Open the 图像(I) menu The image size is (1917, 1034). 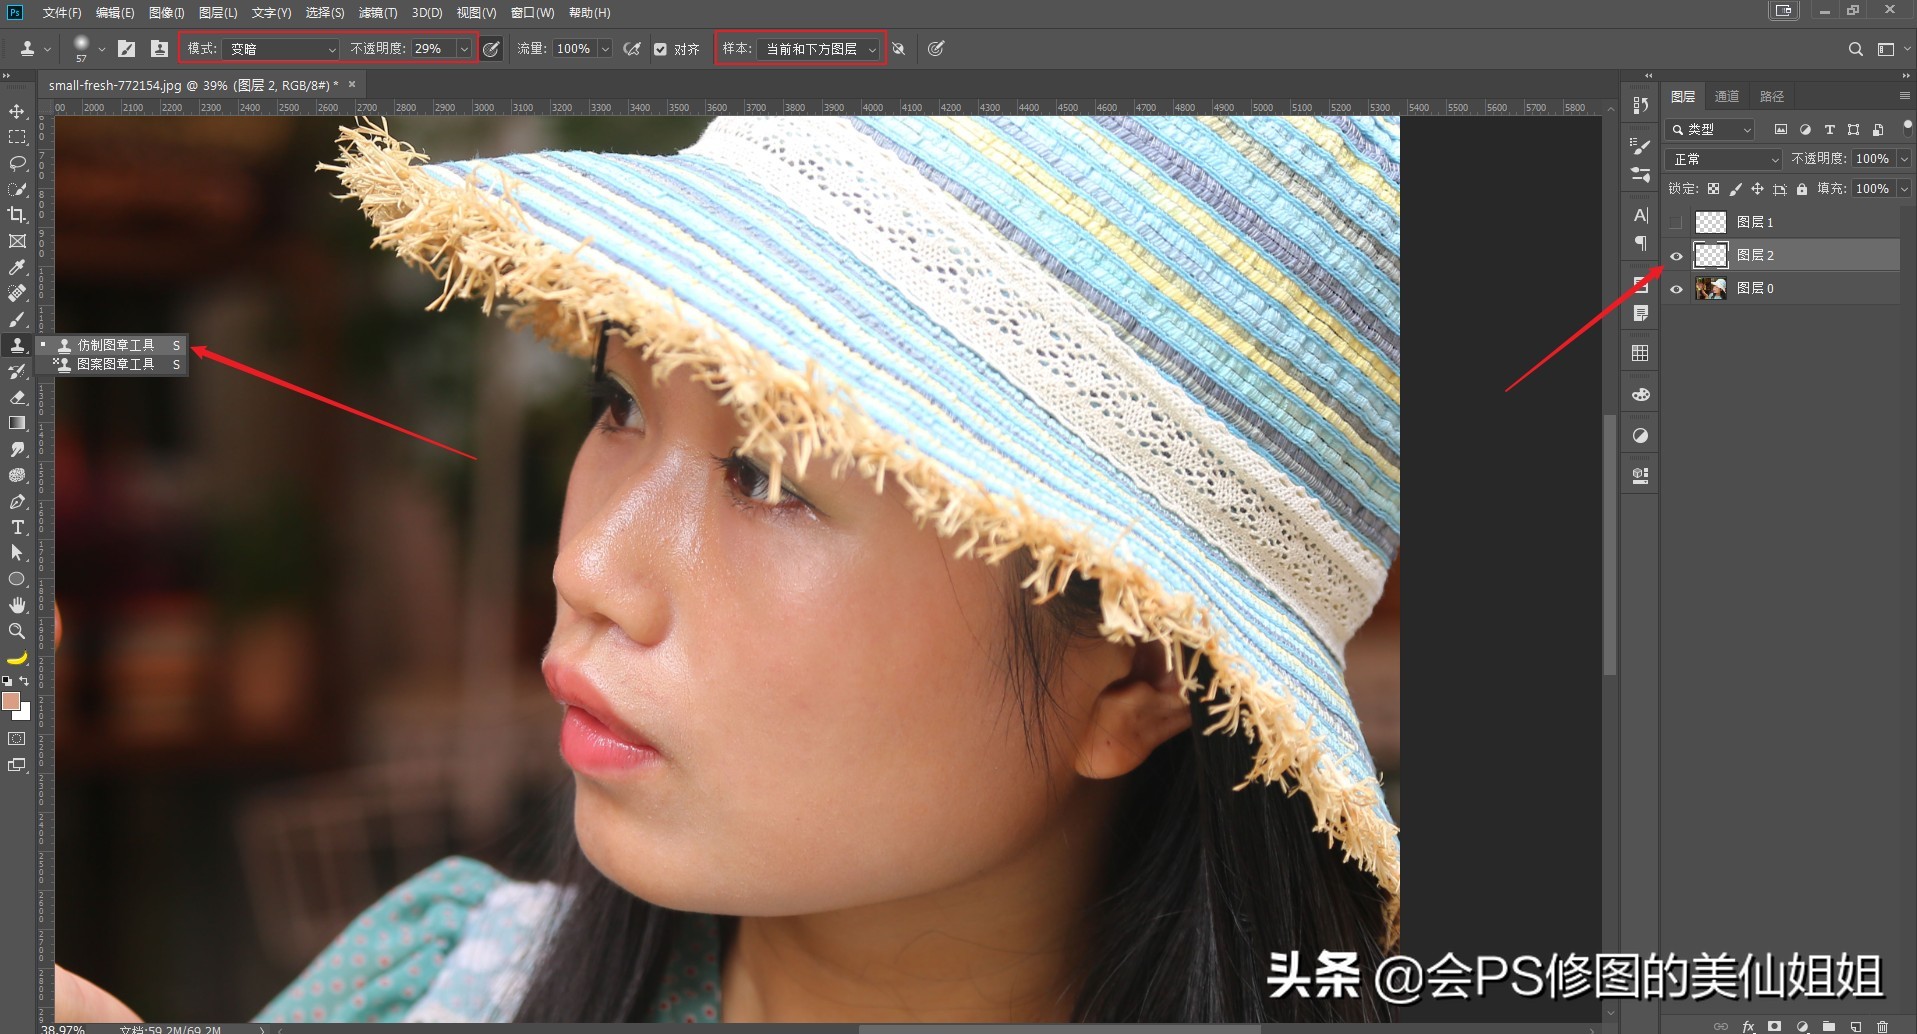click(x=166, y=13)
